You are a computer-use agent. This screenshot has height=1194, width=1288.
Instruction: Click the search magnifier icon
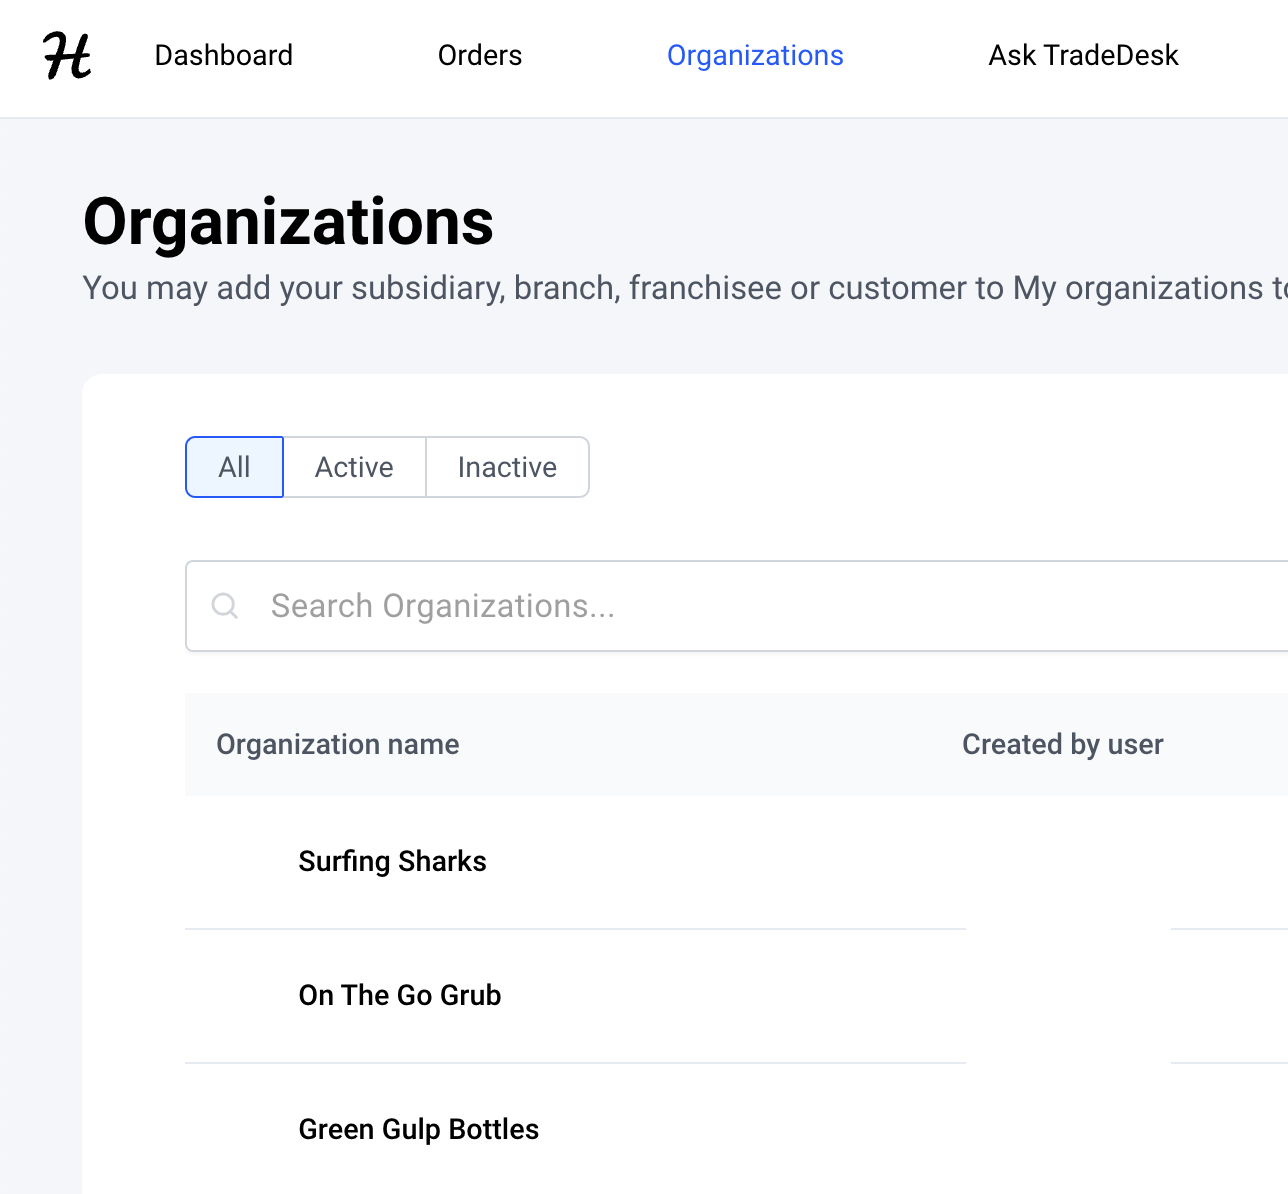(225, 606)
